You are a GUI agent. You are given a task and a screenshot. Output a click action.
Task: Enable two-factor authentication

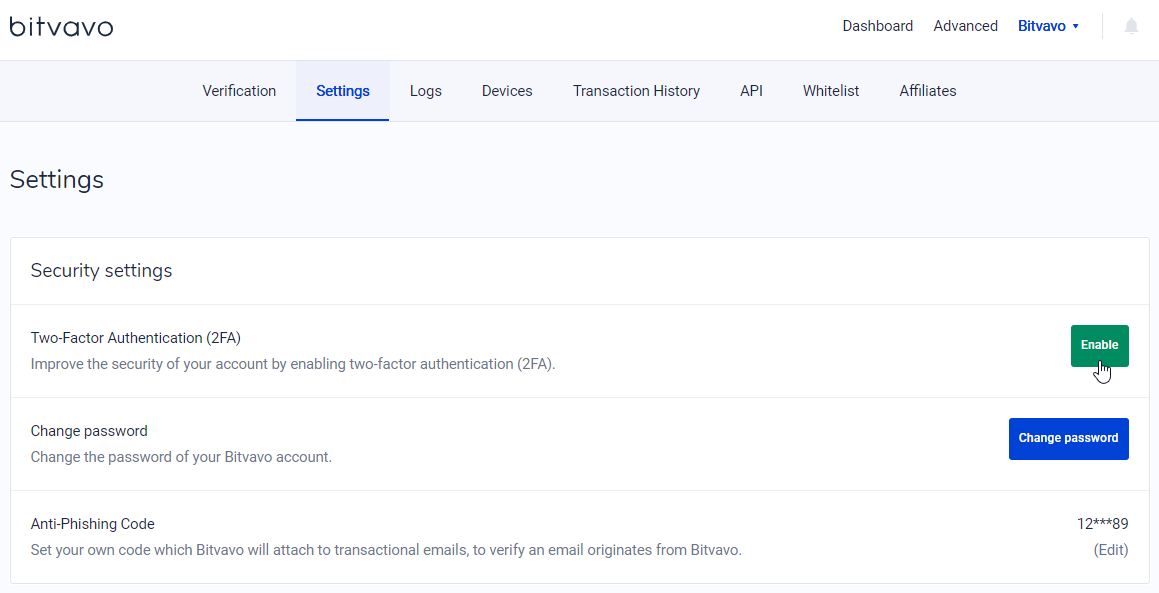(1099, 345)
